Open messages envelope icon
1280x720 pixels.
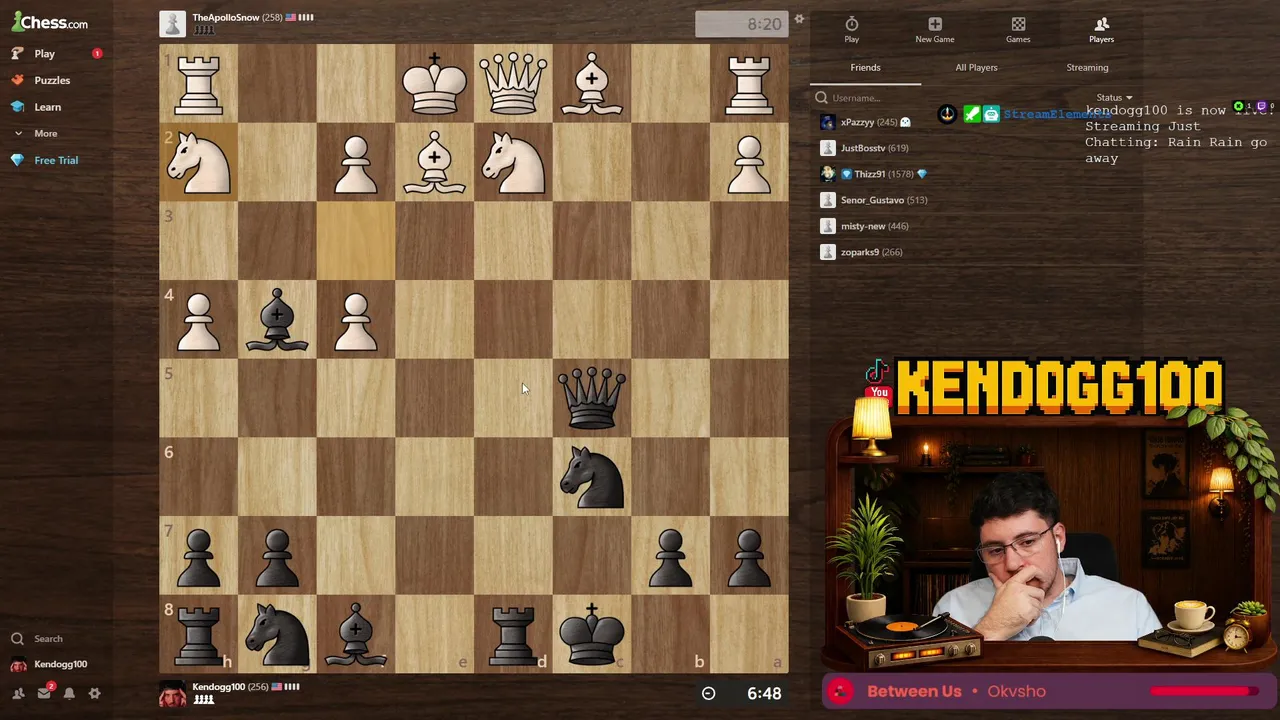(44, 693)
